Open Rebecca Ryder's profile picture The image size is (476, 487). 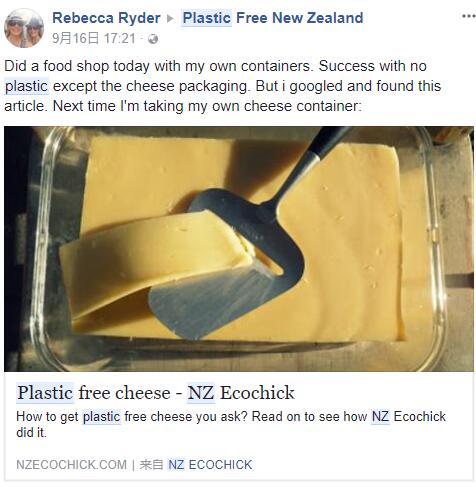(24, 28)
